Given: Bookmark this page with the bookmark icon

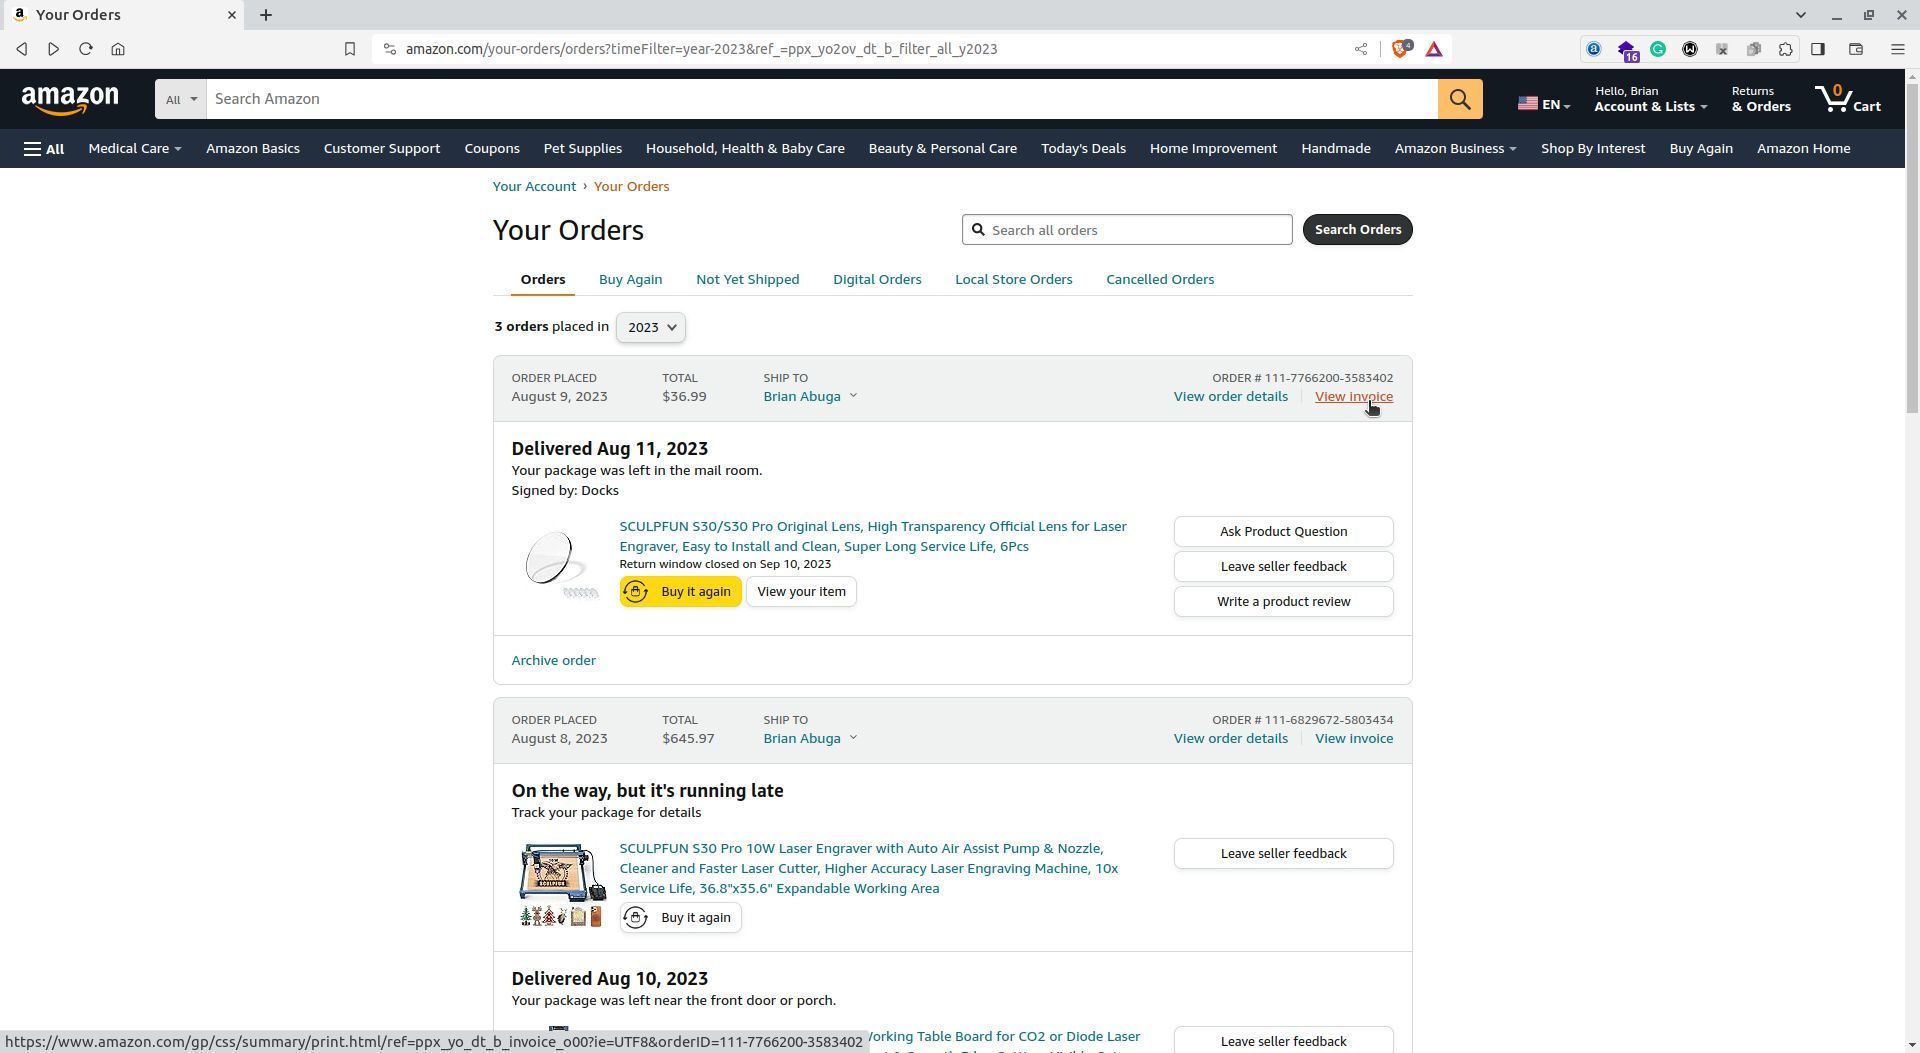Looking at the screenshot, I should pos(350,48).
